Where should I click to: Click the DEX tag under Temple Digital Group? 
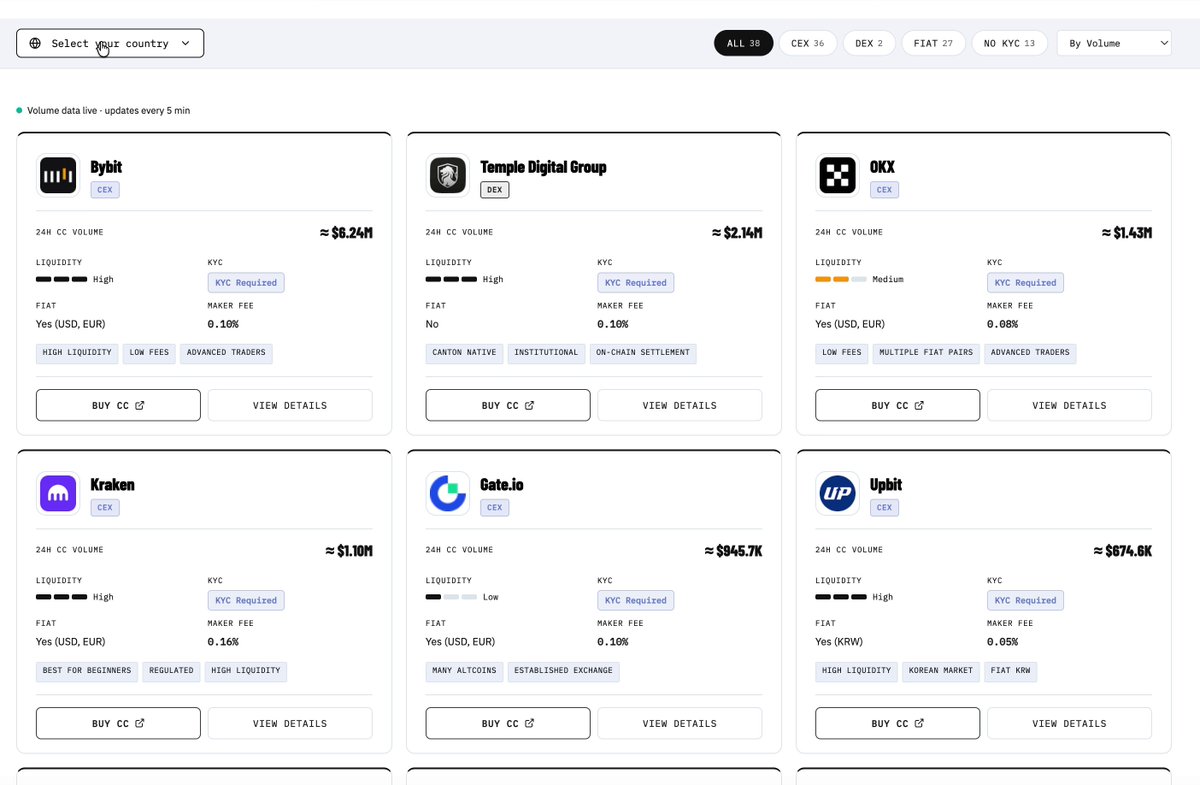[x=495, y=190]
